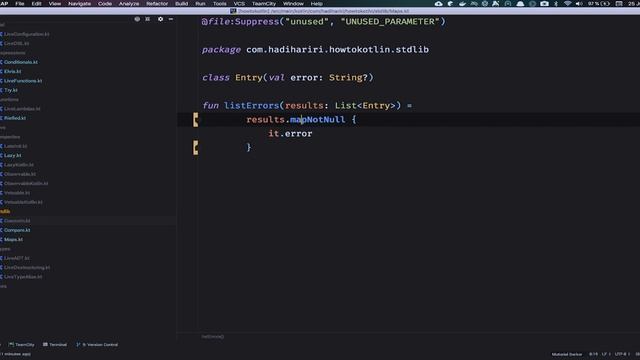Open the Terminal tool window button
The image size is (640, 360).
(55, 345)
